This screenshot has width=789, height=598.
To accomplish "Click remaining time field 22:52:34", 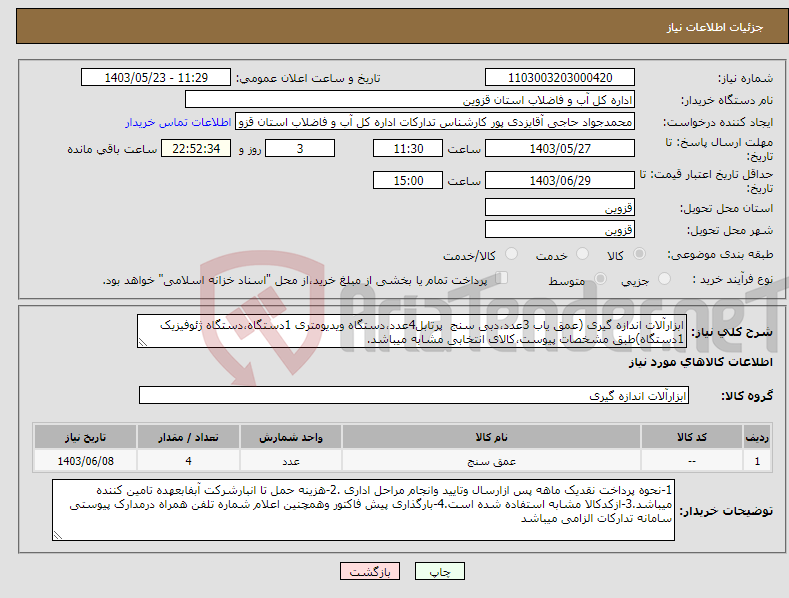I will coord(196,148).
